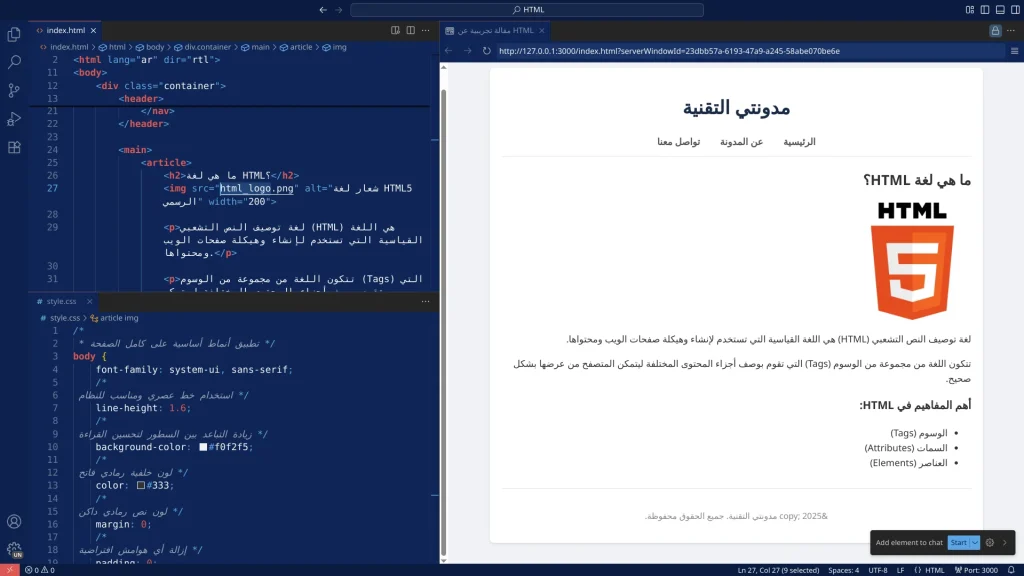Toggle primary side bar visibility
Viewport: 1024px width, 576px height.
pyautogui.click(x=985, y=10)
